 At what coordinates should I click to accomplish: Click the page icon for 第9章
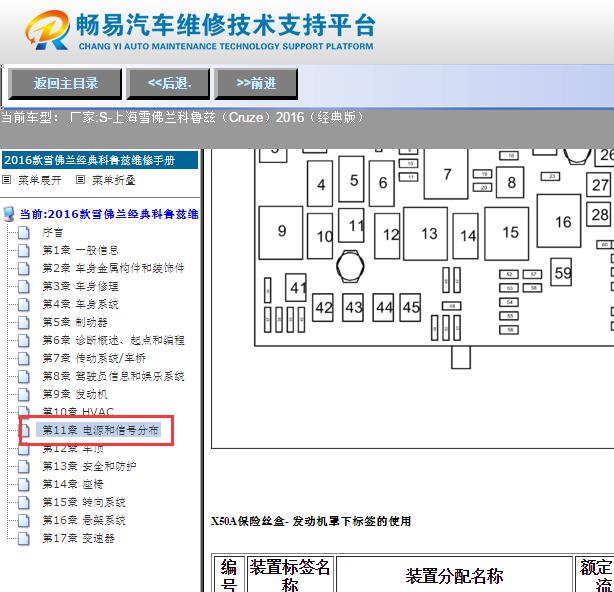click(23, 394)
